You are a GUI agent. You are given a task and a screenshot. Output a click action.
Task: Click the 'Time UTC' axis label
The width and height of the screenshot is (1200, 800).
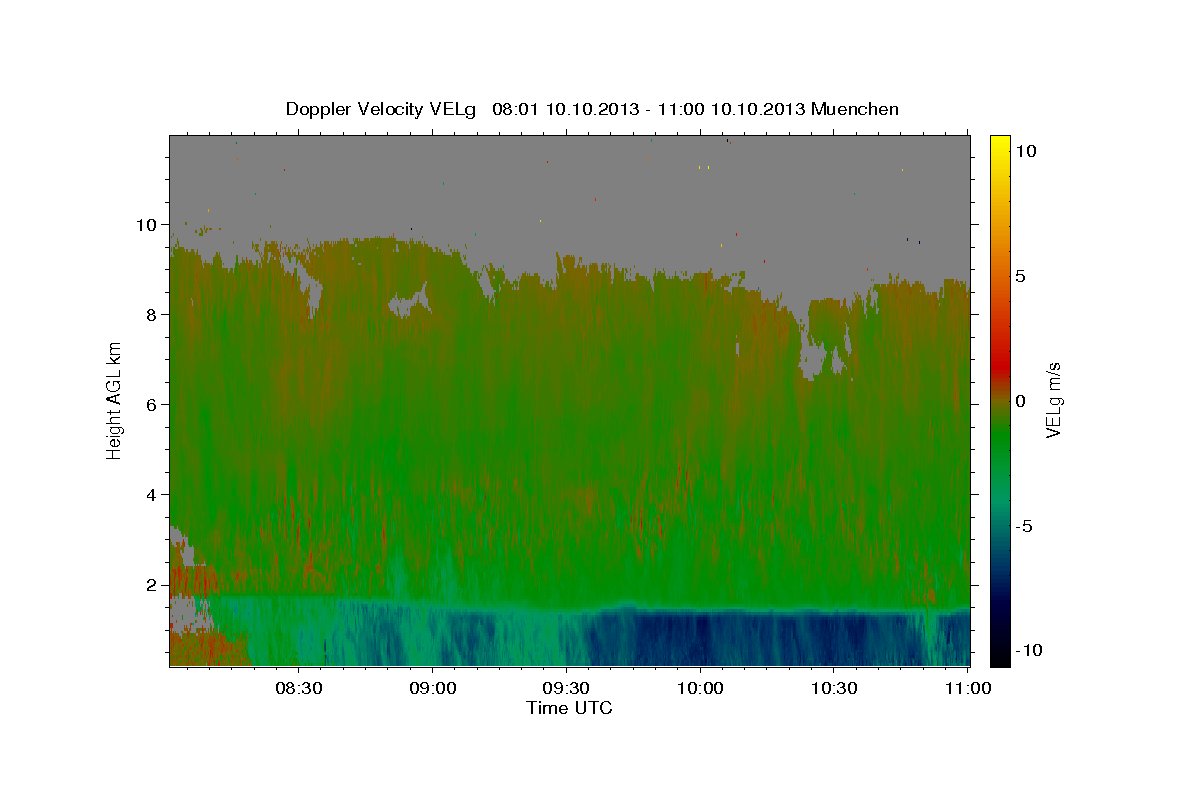(x=569, y=708)
